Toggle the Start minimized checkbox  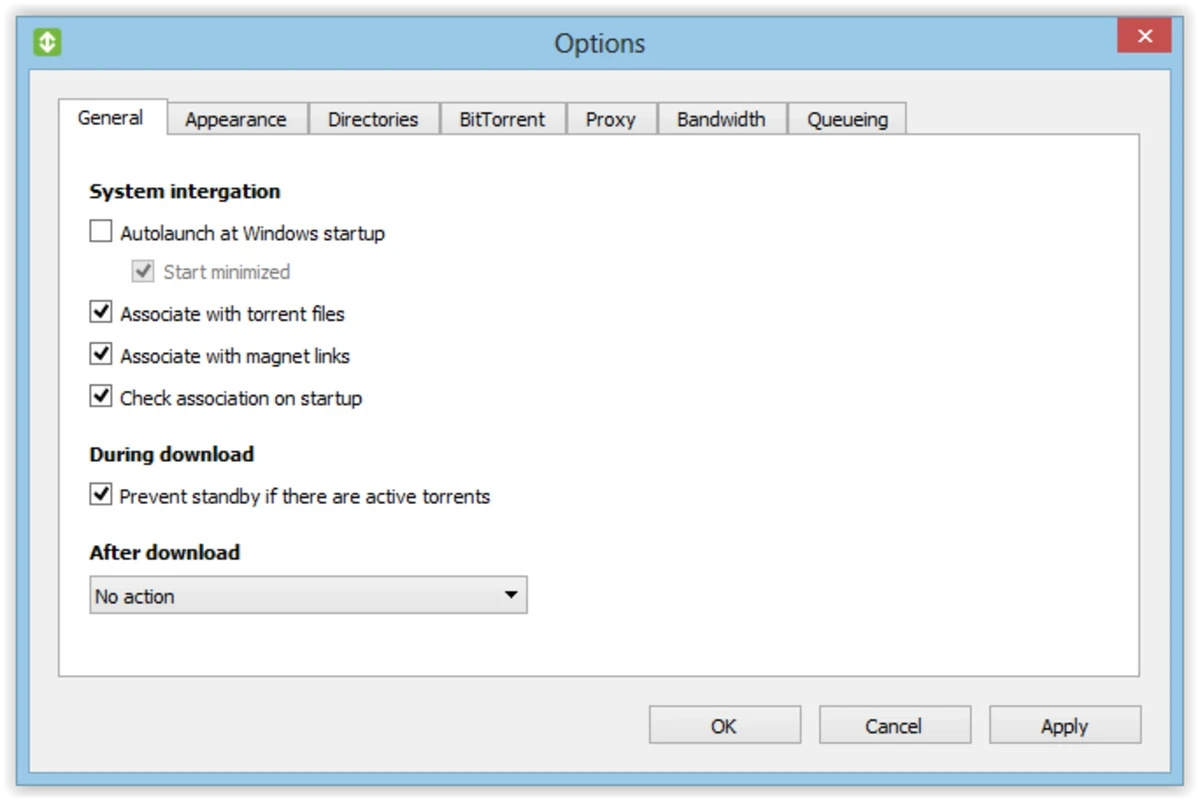(143, 271)
